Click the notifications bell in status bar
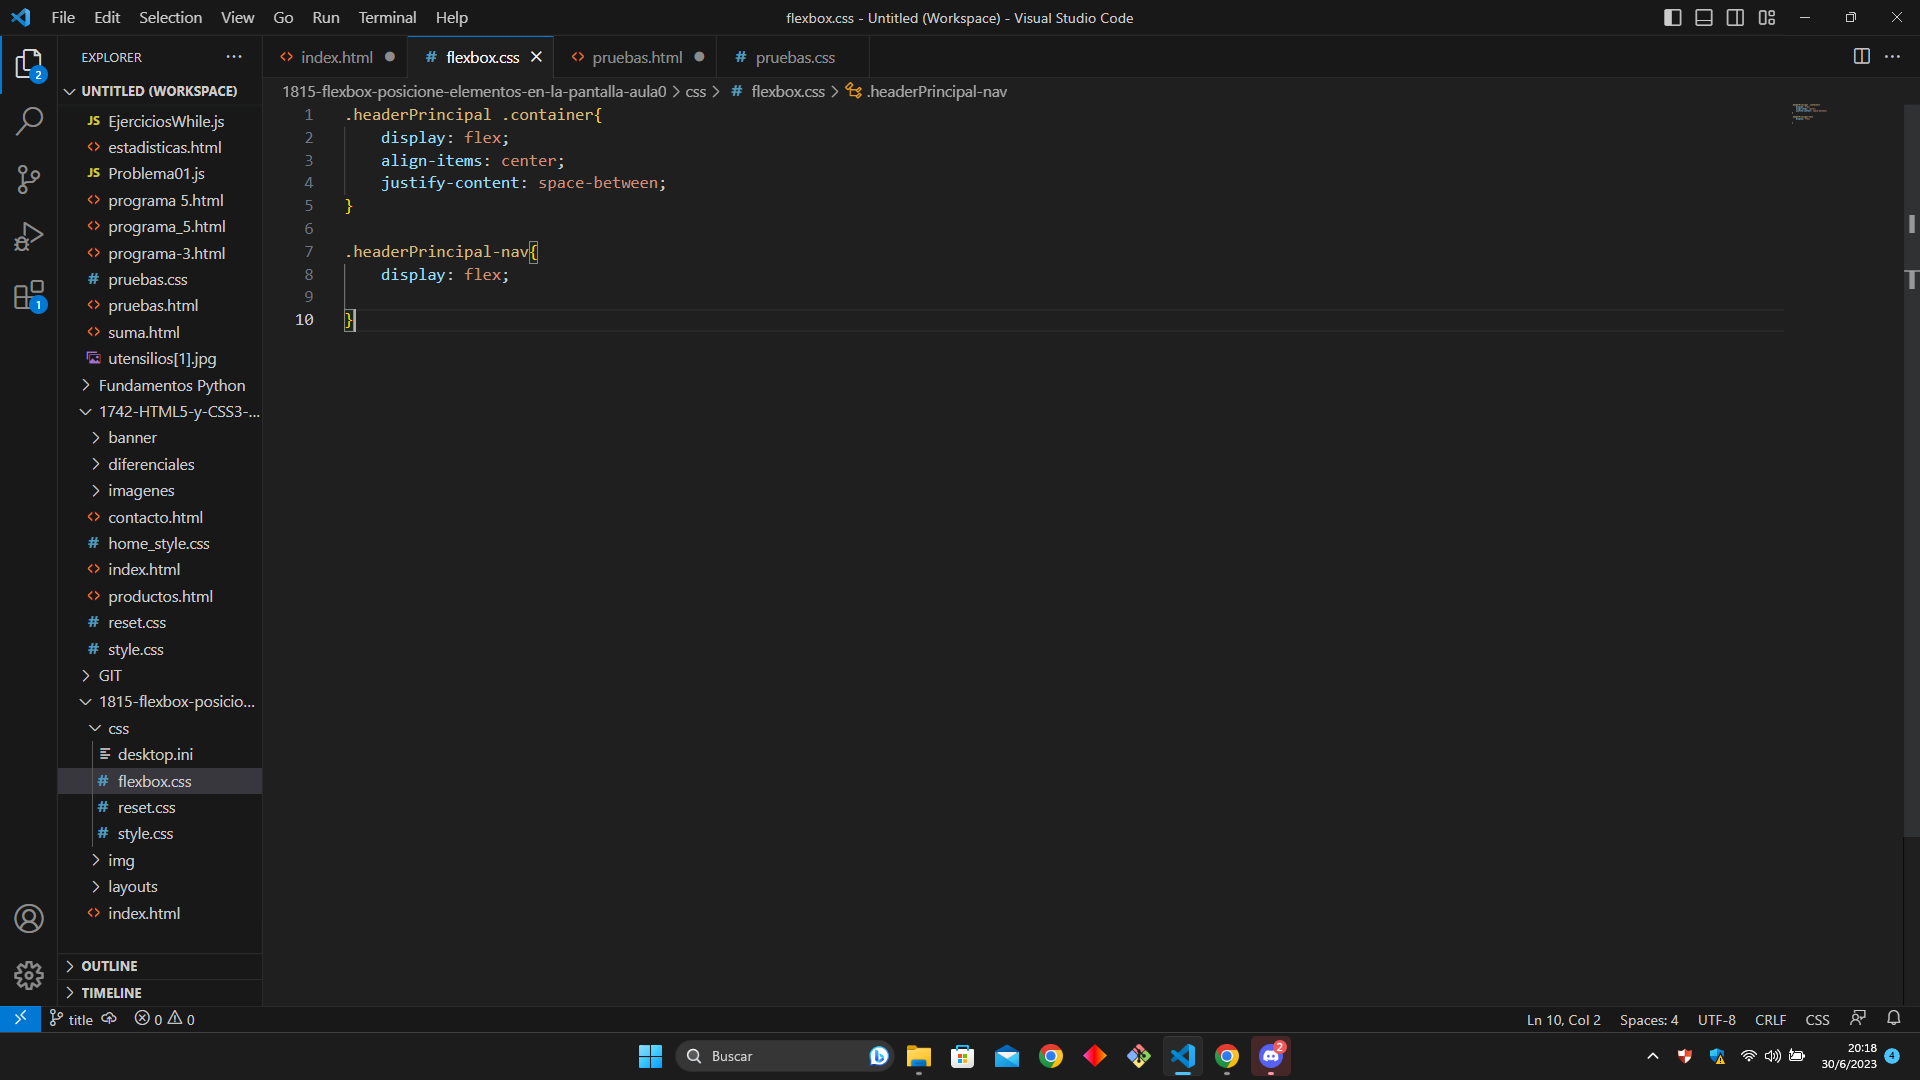 pos(1893,1019)
